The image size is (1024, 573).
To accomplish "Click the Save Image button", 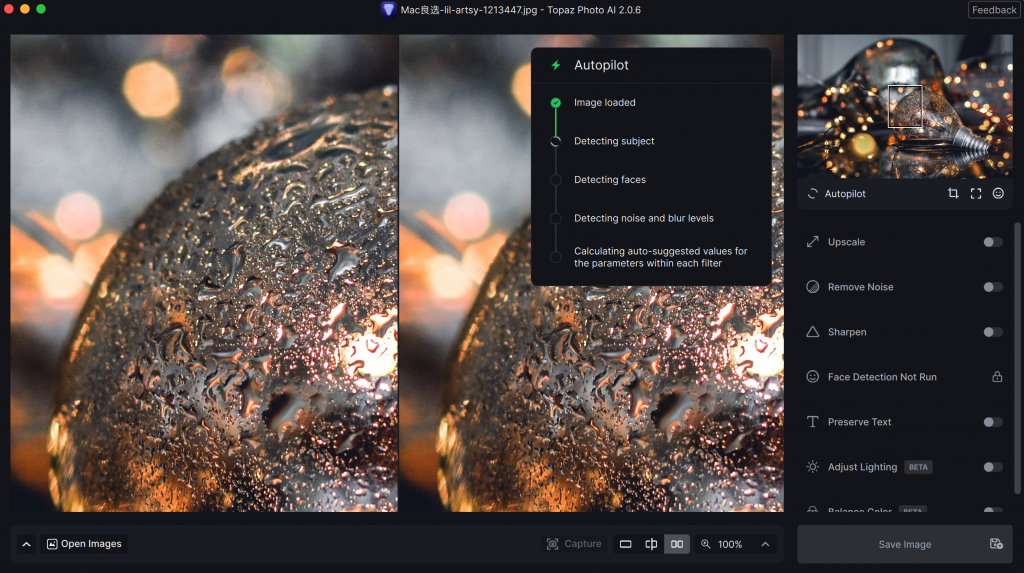I will [904, 544].
